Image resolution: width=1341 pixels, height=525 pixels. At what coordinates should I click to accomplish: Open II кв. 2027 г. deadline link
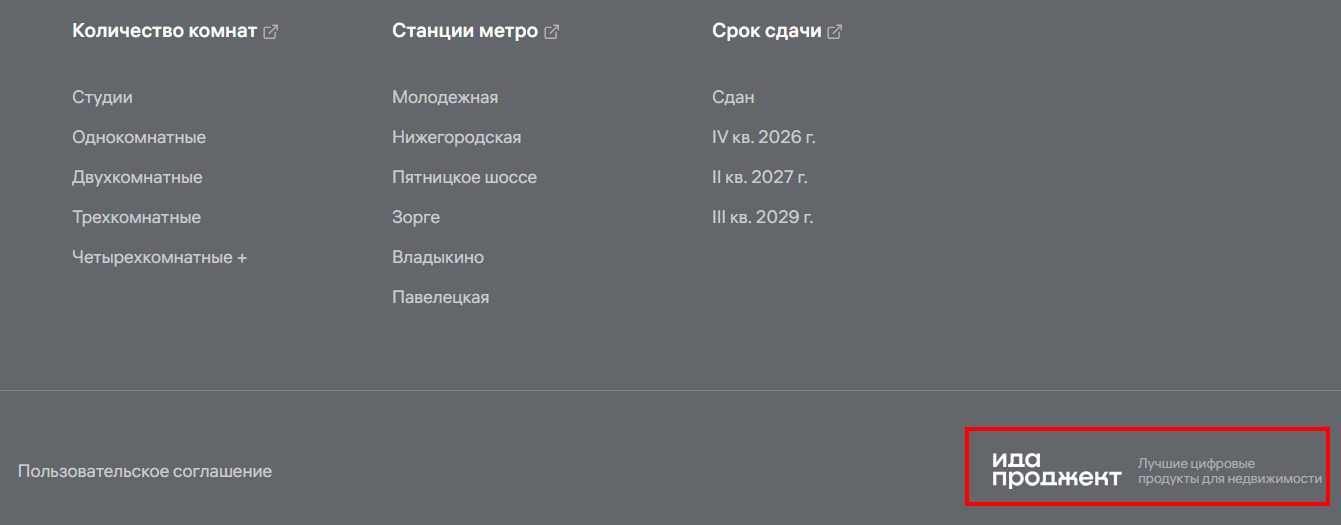click(x=759, y=178)
